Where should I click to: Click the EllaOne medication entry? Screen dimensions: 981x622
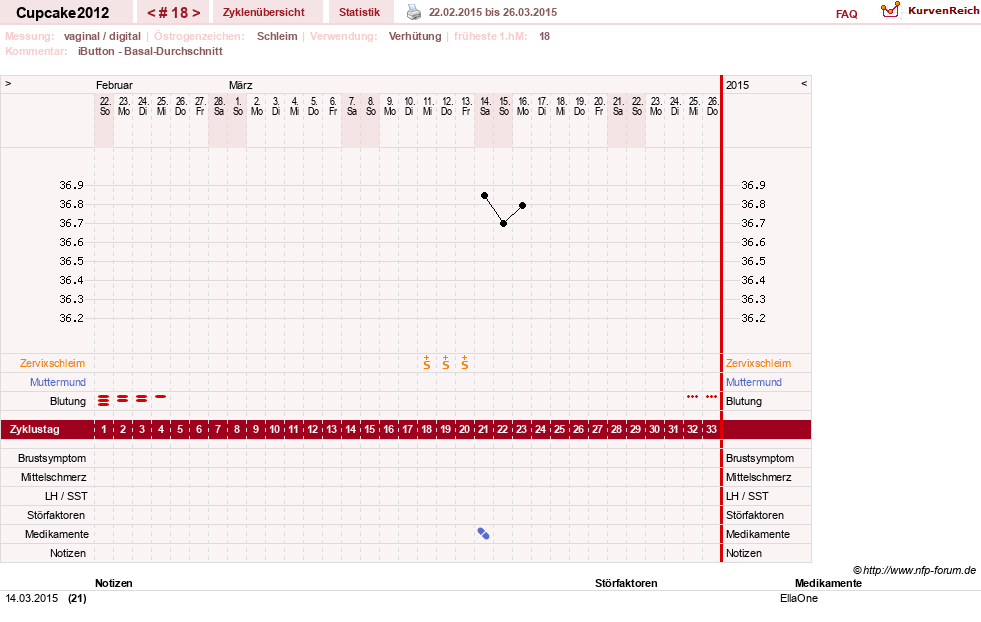pyautogui.click(x=799, y=598)
